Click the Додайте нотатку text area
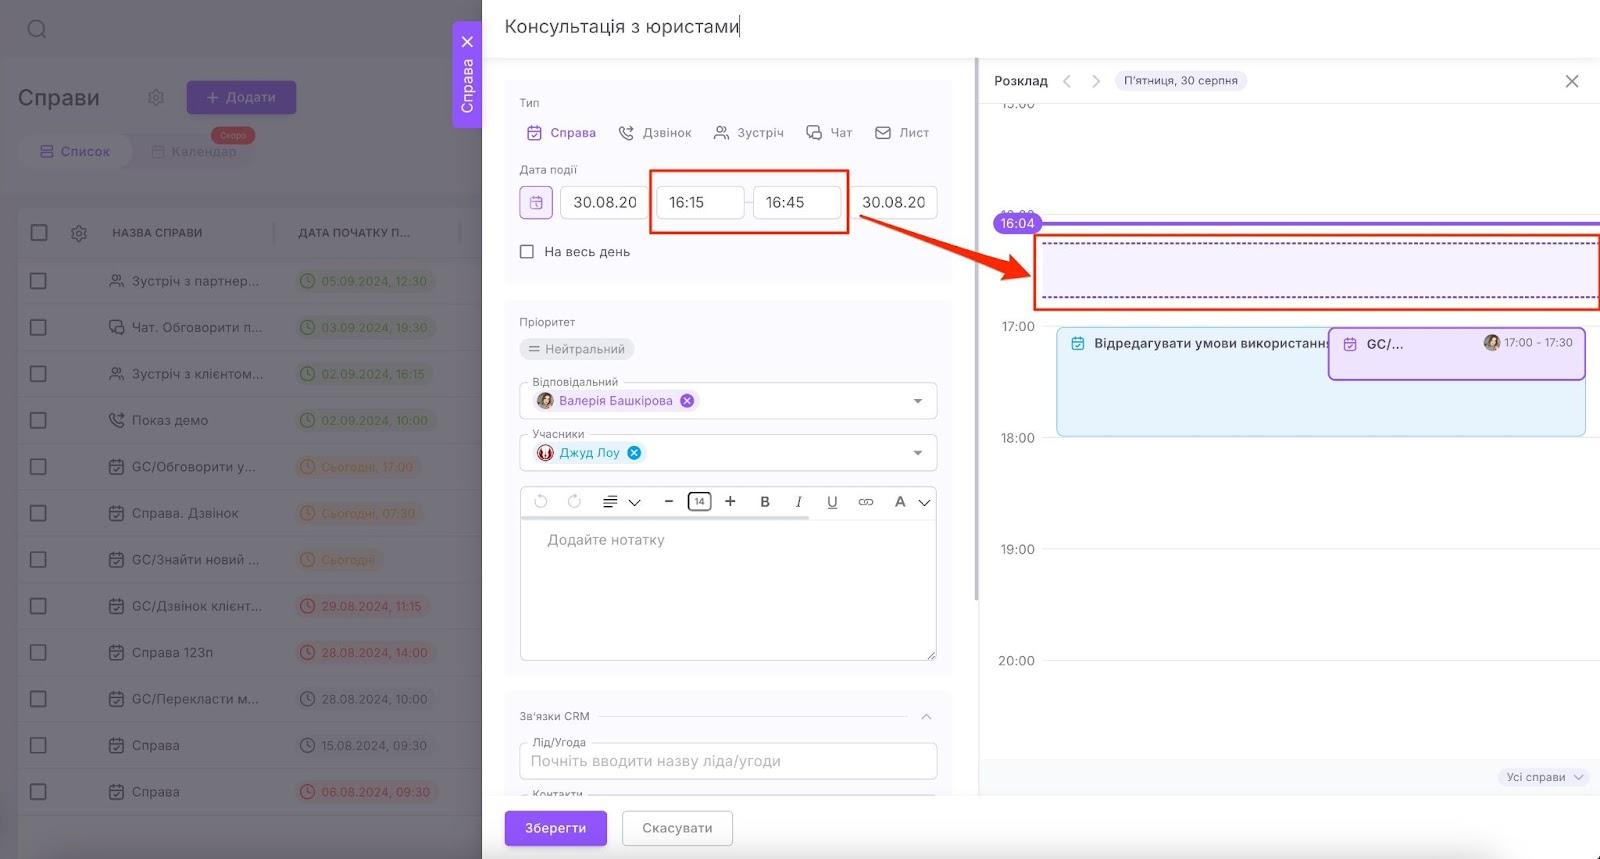1600x859 pixels. [728, 590]
